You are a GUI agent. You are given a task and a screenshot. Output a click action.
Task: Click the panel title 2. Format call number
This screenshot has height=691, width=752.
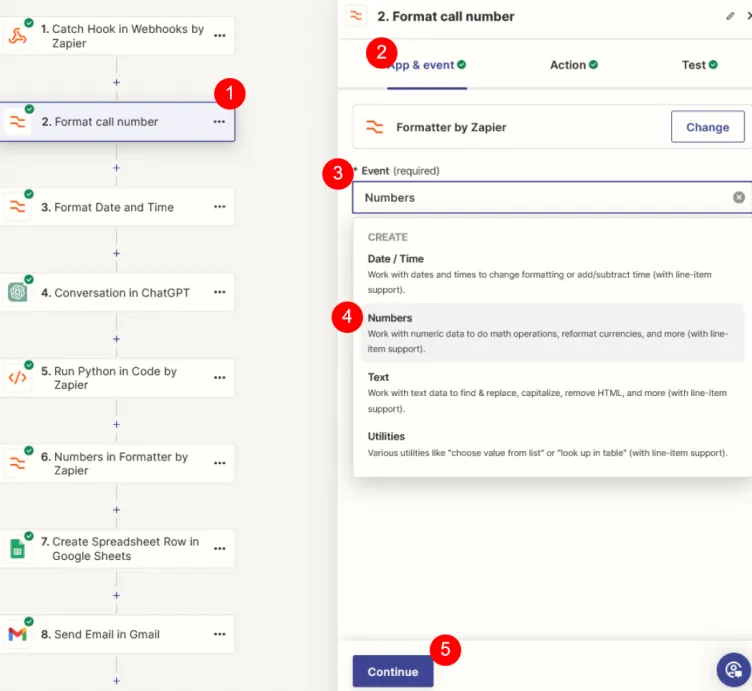pos(446,16)
